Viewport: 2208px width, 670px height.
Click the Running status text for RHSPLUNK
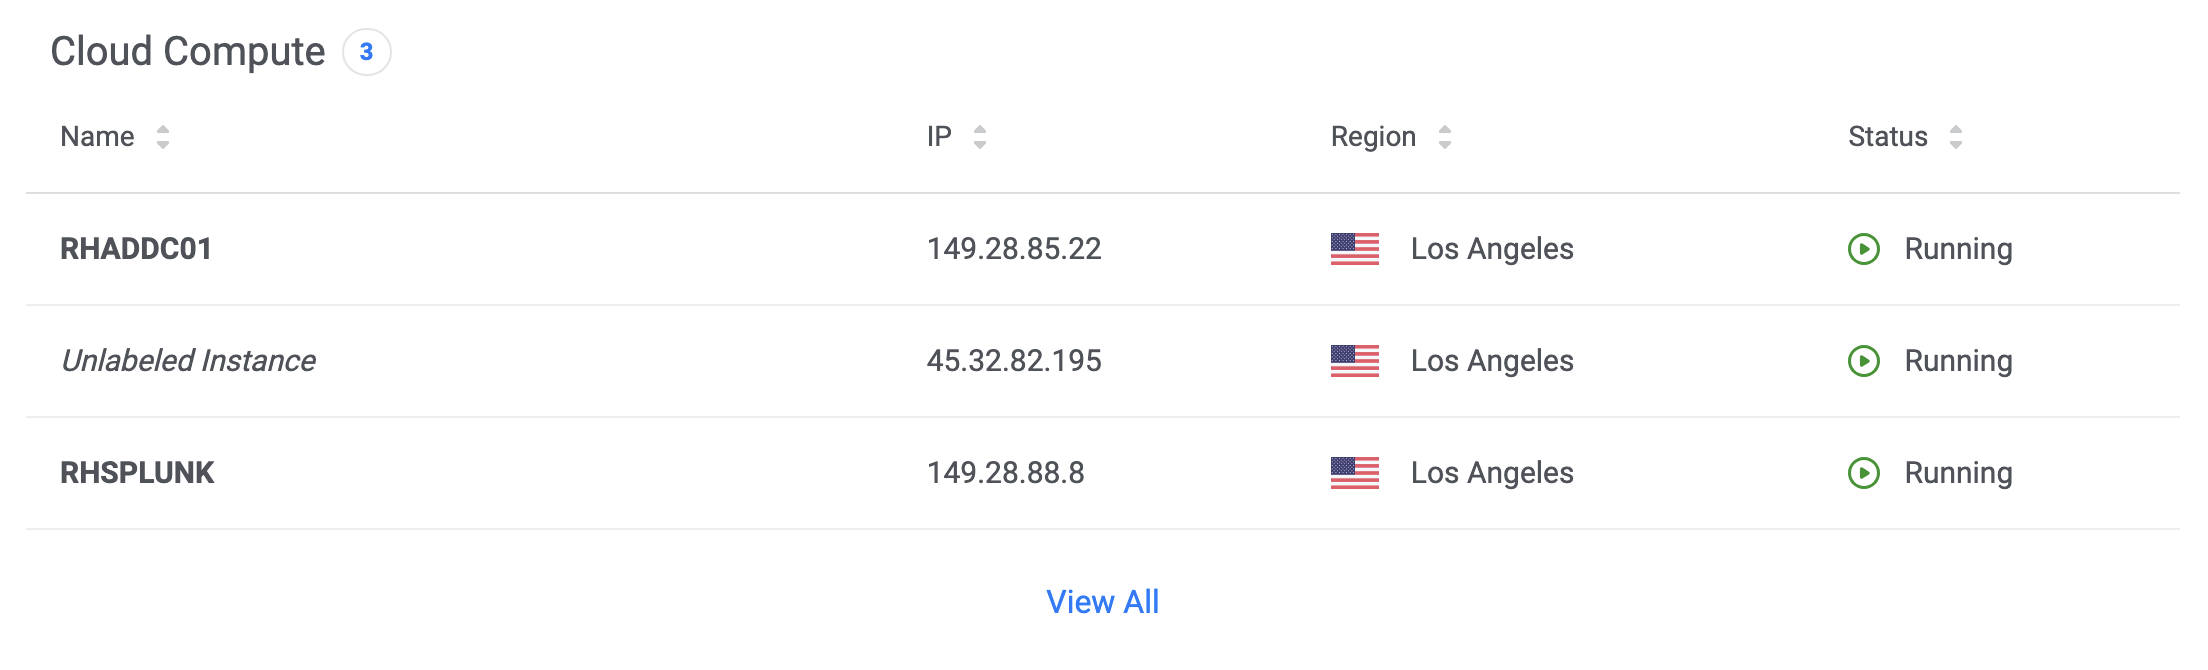(x=1958, y=473)
